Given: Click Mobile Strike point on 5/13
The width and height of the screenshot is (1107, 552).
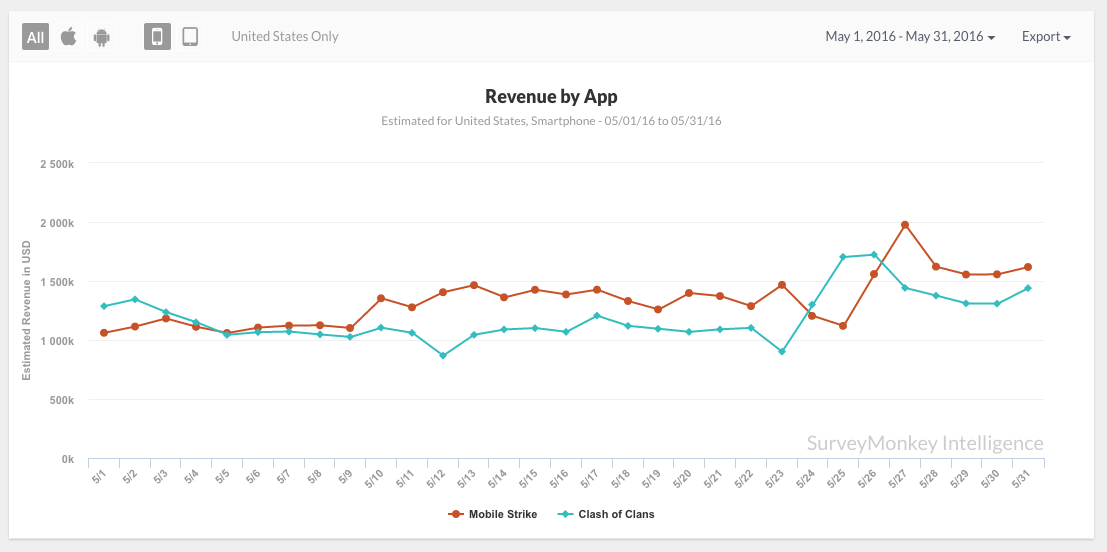Looking at the screenshot, I should coord(474,284).
